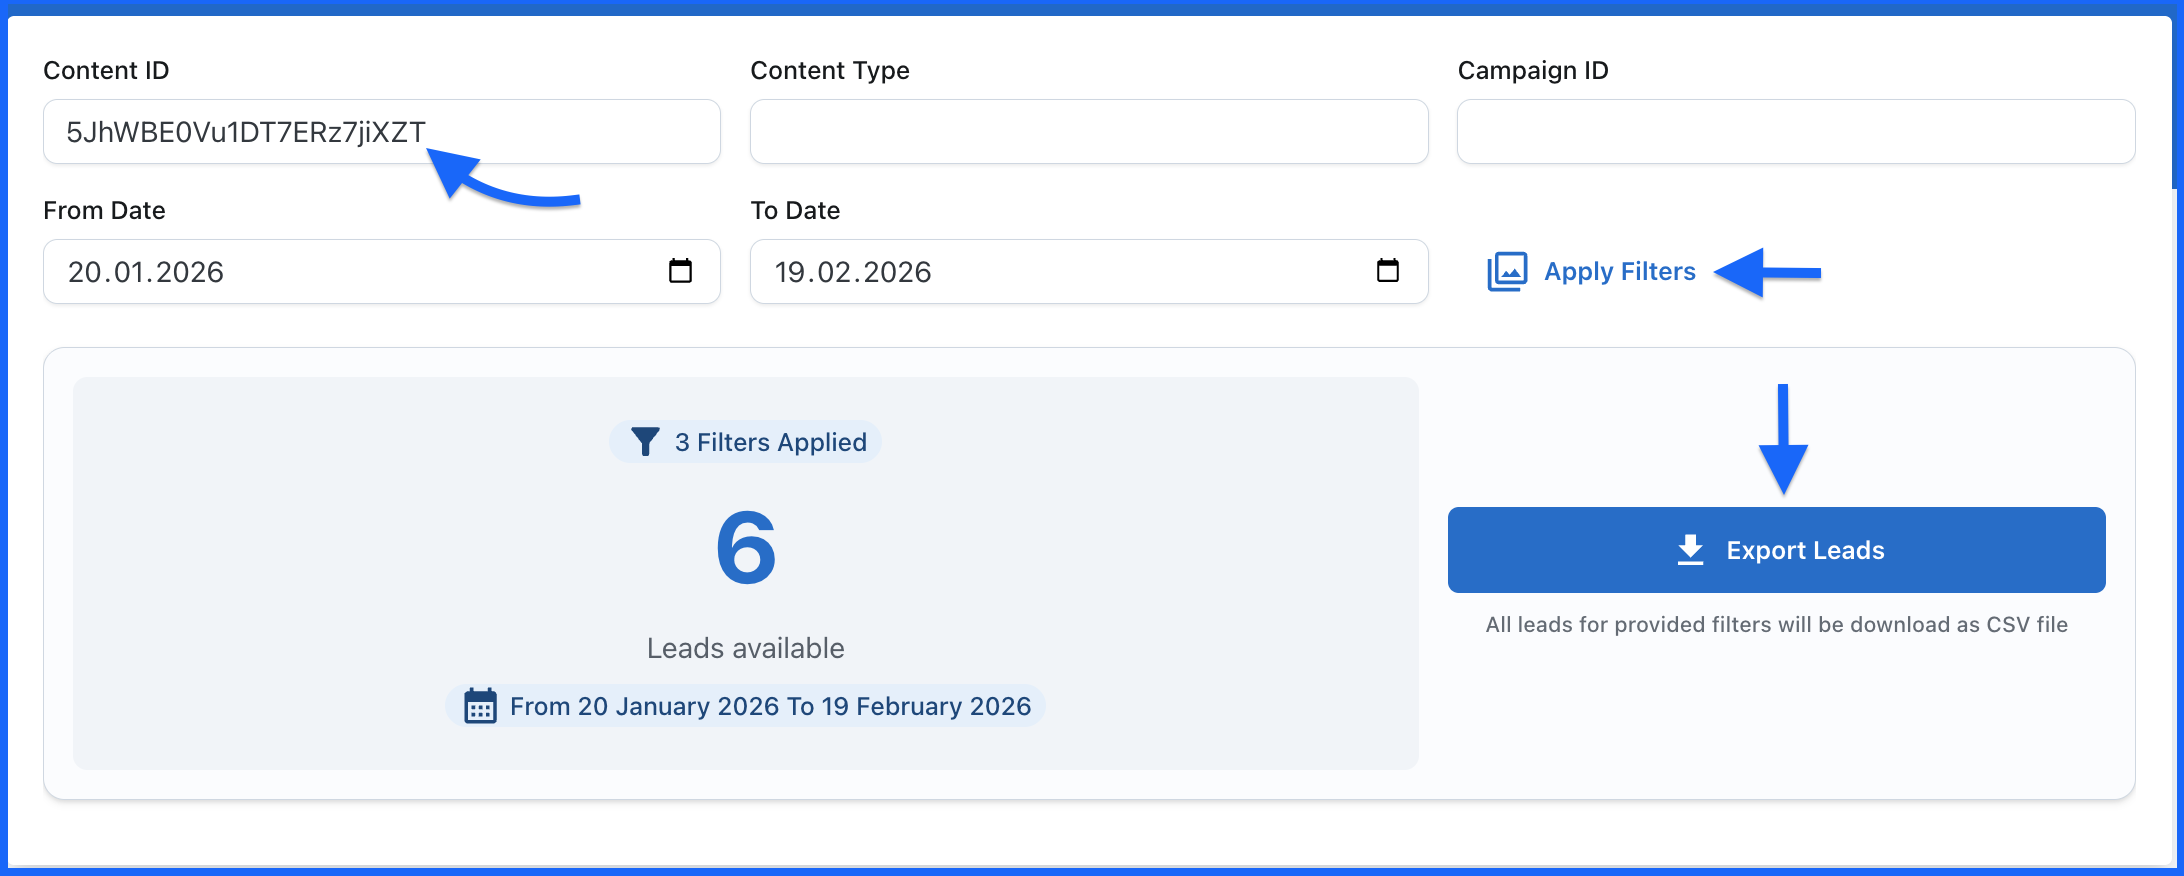Open the To Date calendar picker icon

click(x=1387, y=271)
